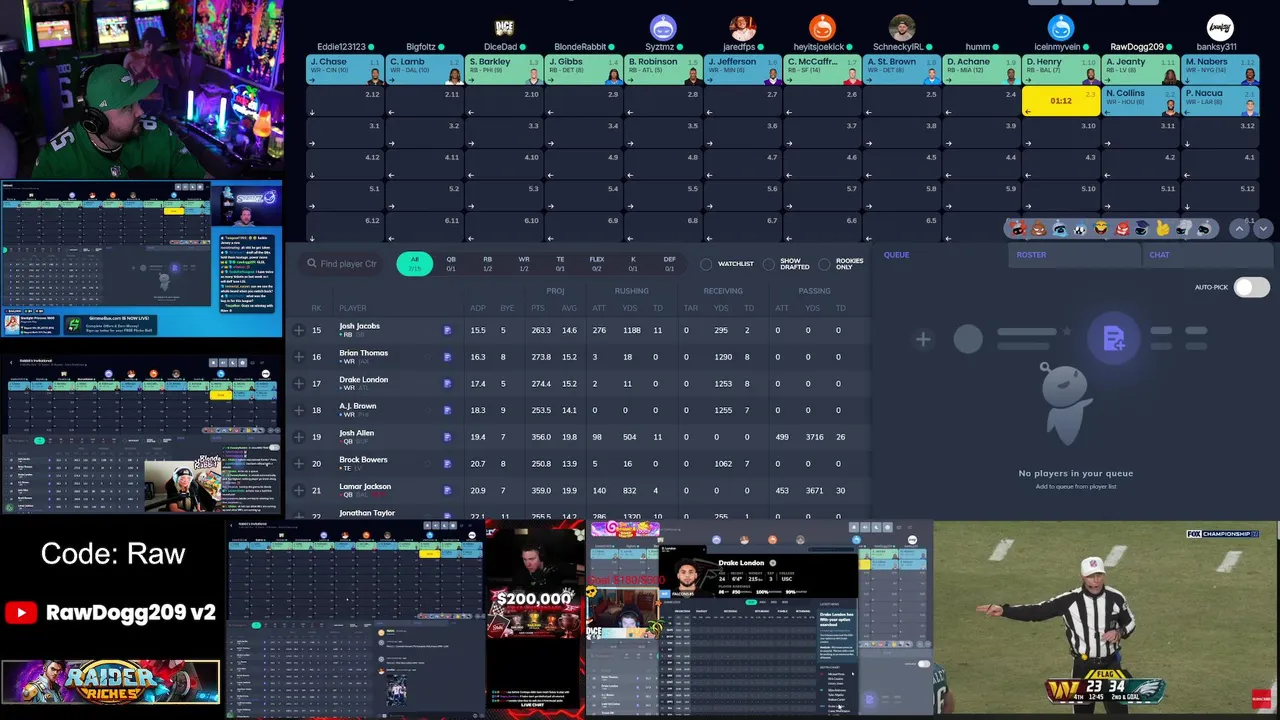Image resolution: width=1280 pixels, height=720 pixels.
Task: Open heyitsjoekick's orange avatar
Action: 822,28
